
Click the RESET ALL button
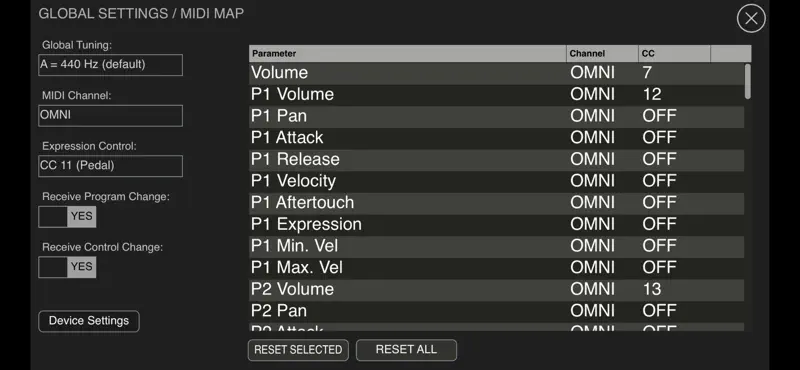coord(406,350)
